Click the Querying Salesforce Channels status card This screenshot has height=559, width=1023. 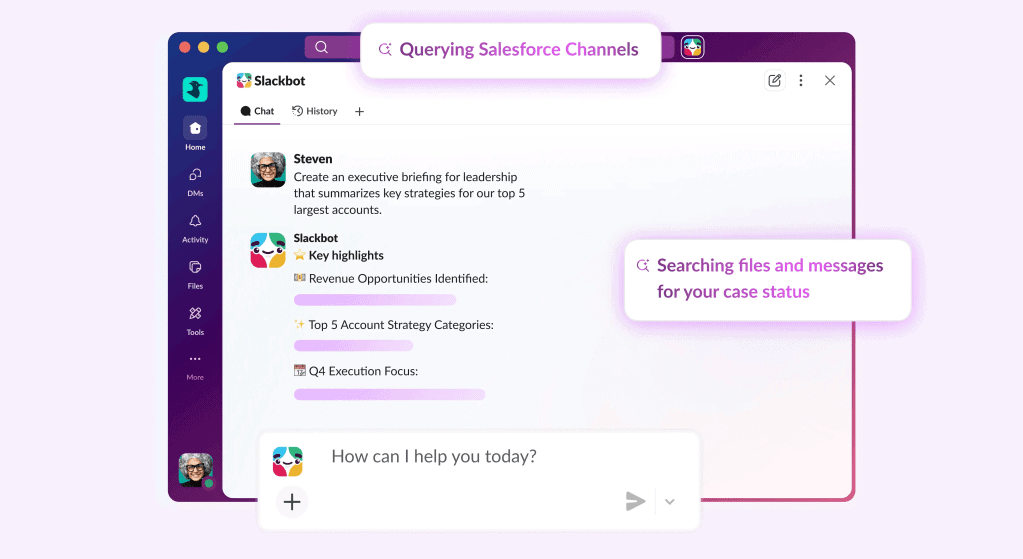pos(510,50)
